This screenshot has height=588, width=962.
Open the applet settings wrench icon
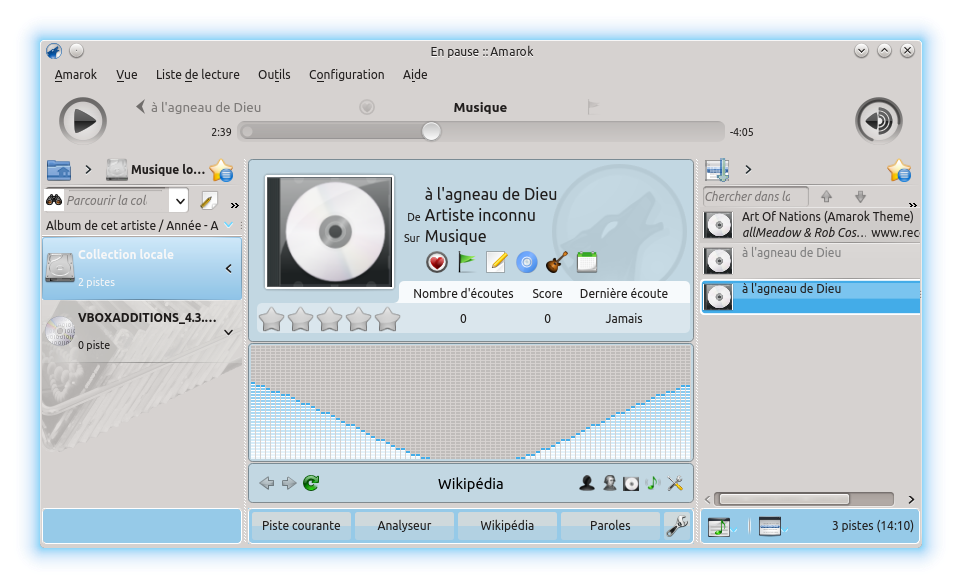[677, 525]
